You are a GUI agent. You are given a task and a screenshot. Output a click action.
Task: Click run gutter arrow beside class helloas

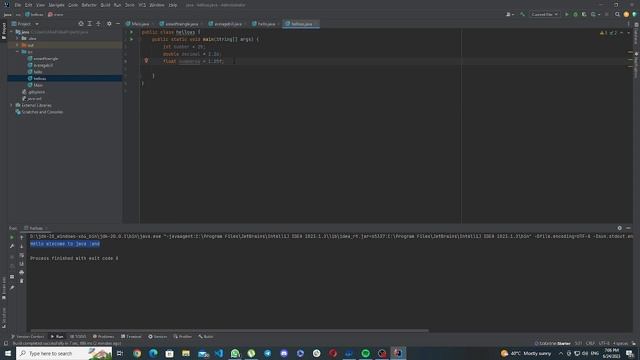[x=131, y=32]
